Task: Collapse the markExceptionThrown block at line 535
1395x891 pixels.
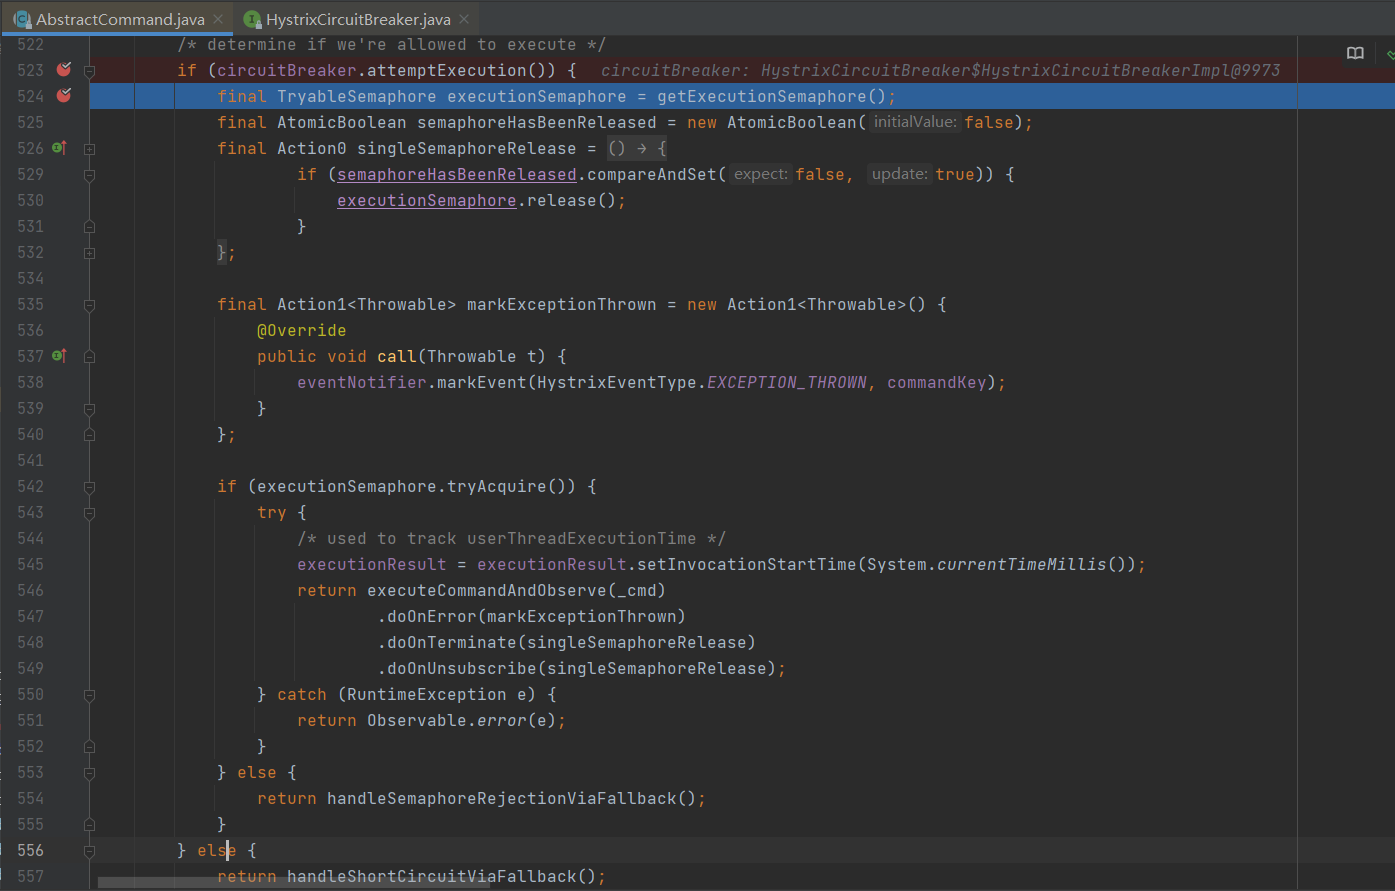Action: tap(88, 303)
